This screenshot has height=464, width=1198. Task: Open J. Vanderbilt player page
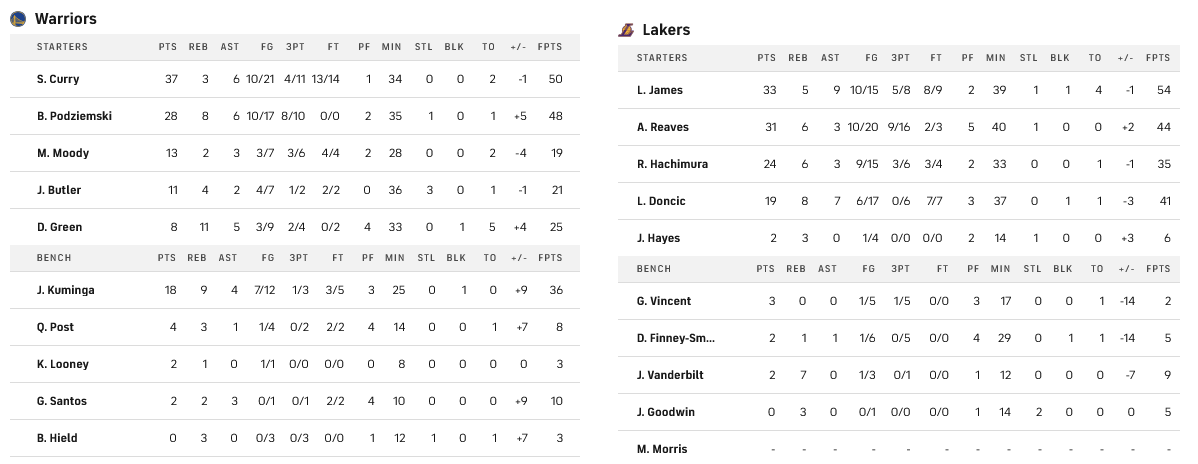(670, 375)
